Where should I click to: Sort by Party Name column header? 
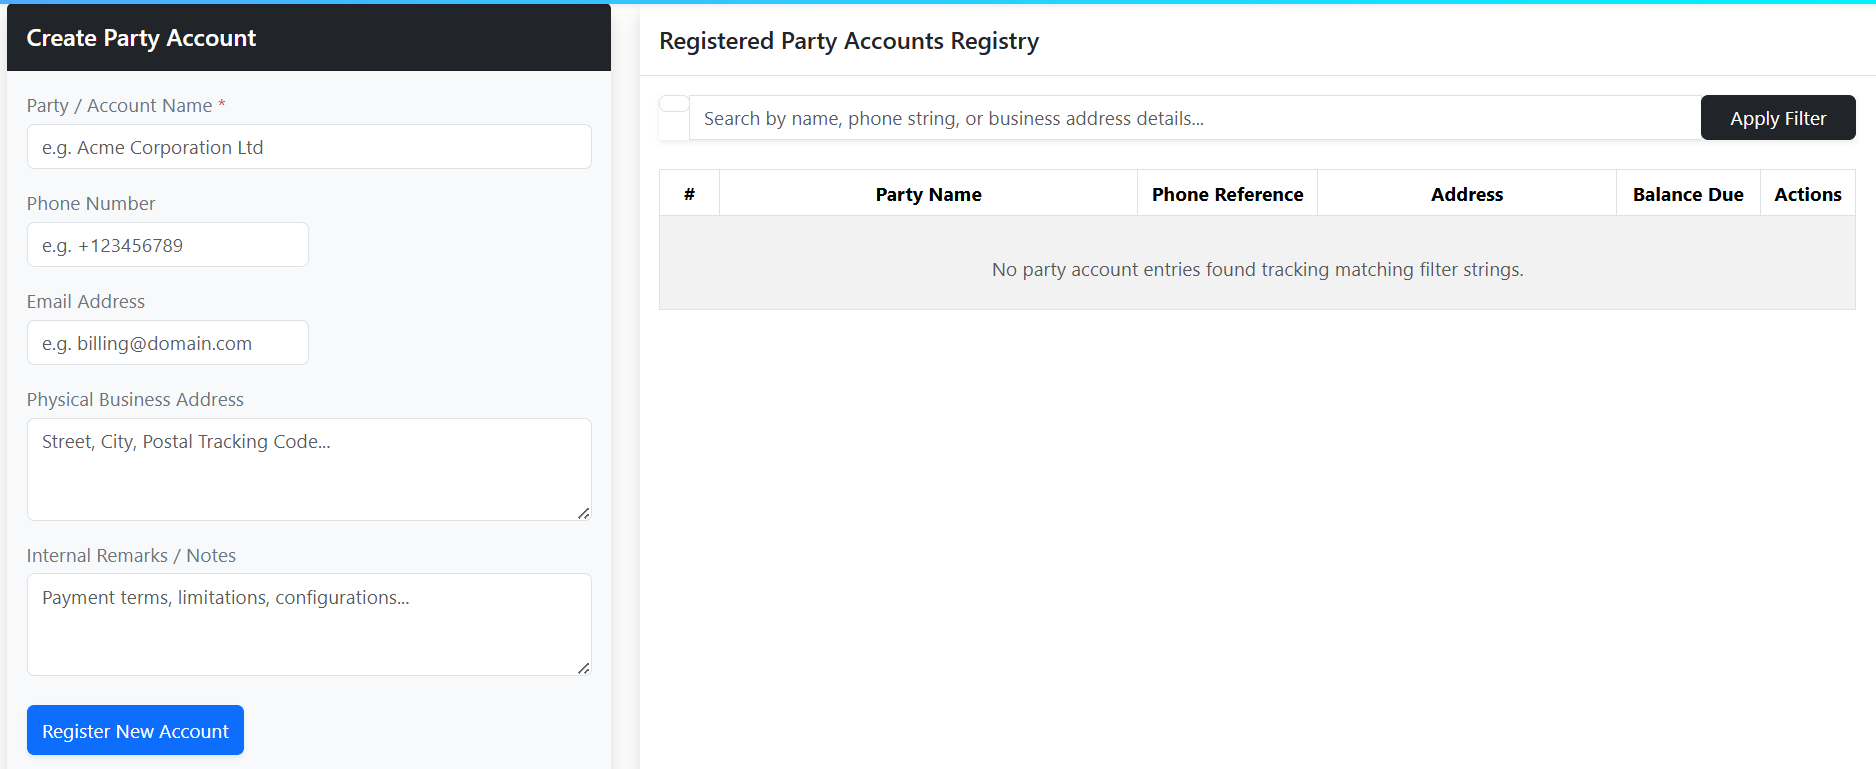pyautogui.click(x=928, y=194)
